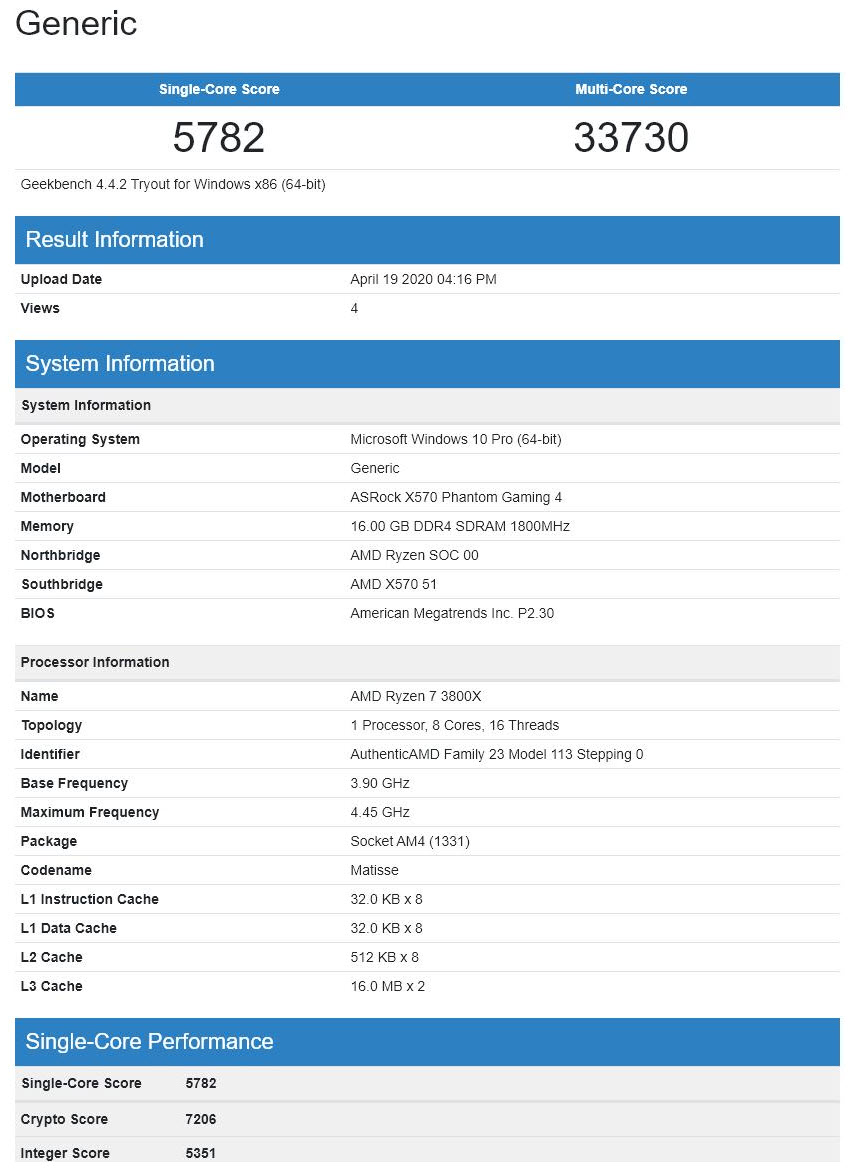852x1171 pixels.
Task: Click the Northbridge label
Action: 60,556
